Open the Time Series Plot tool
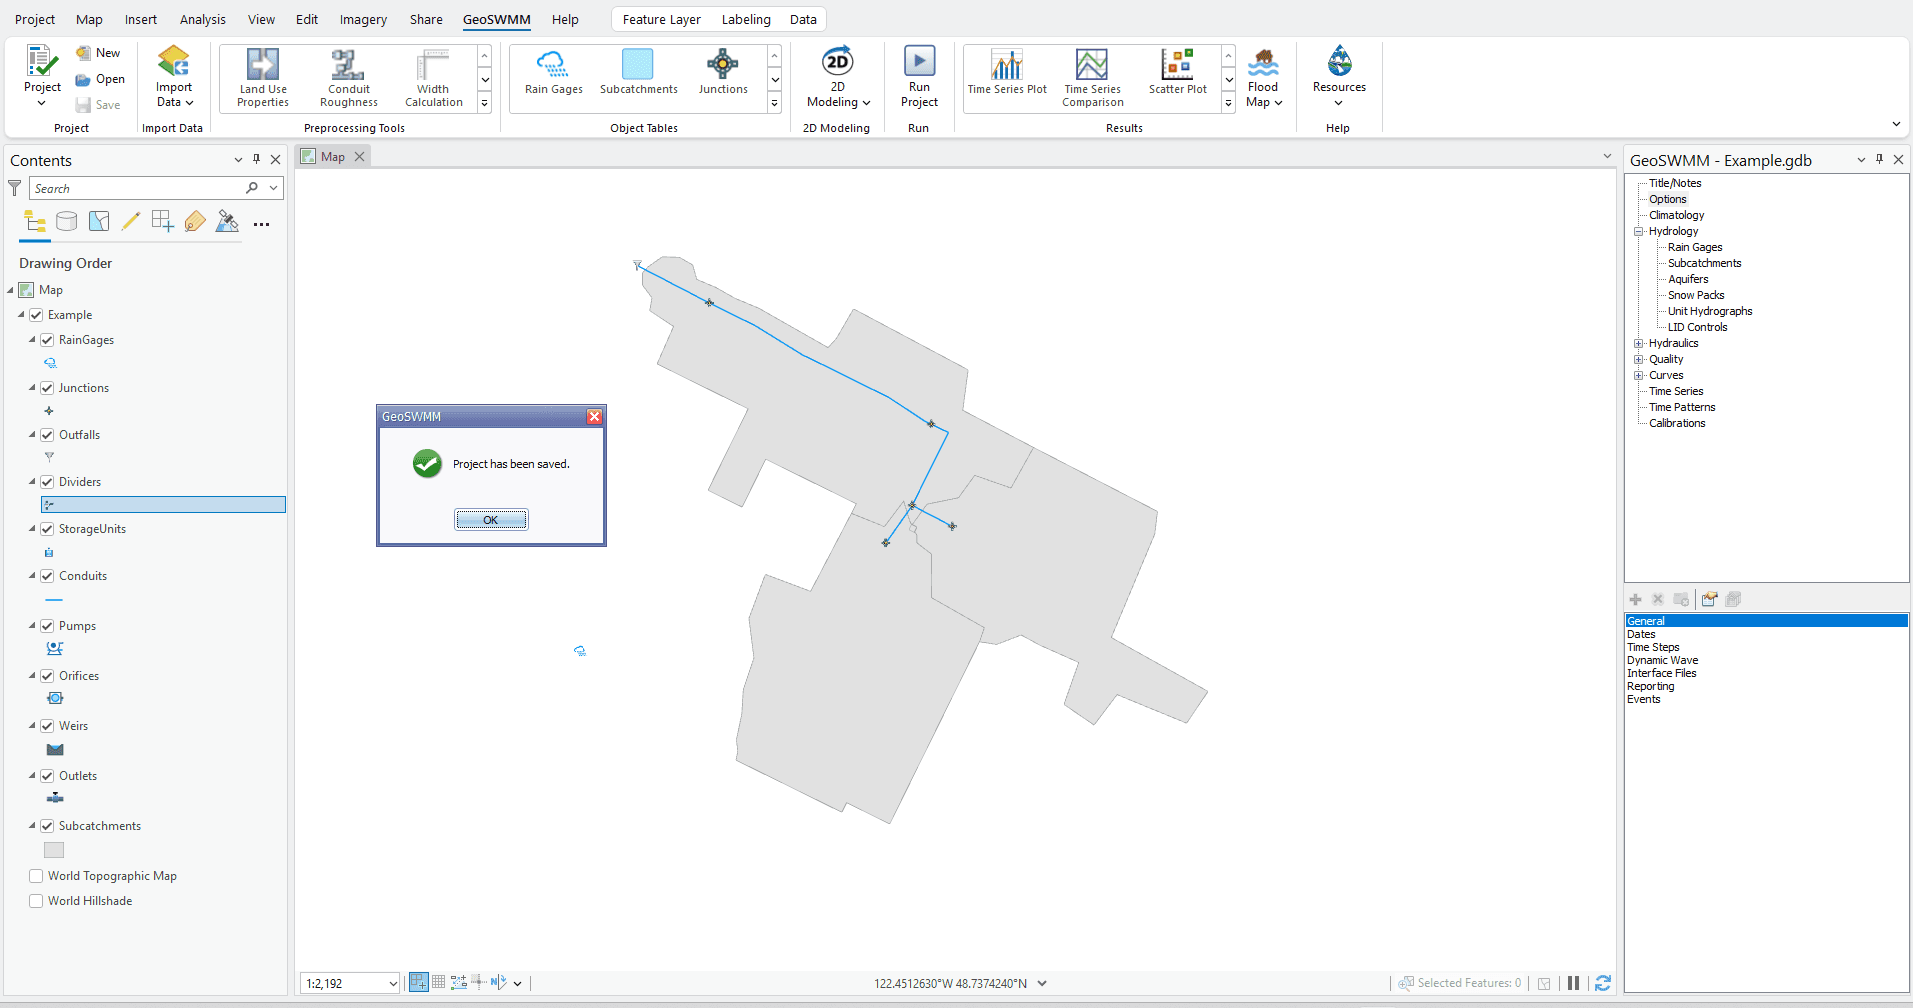 pos(1006,75)
